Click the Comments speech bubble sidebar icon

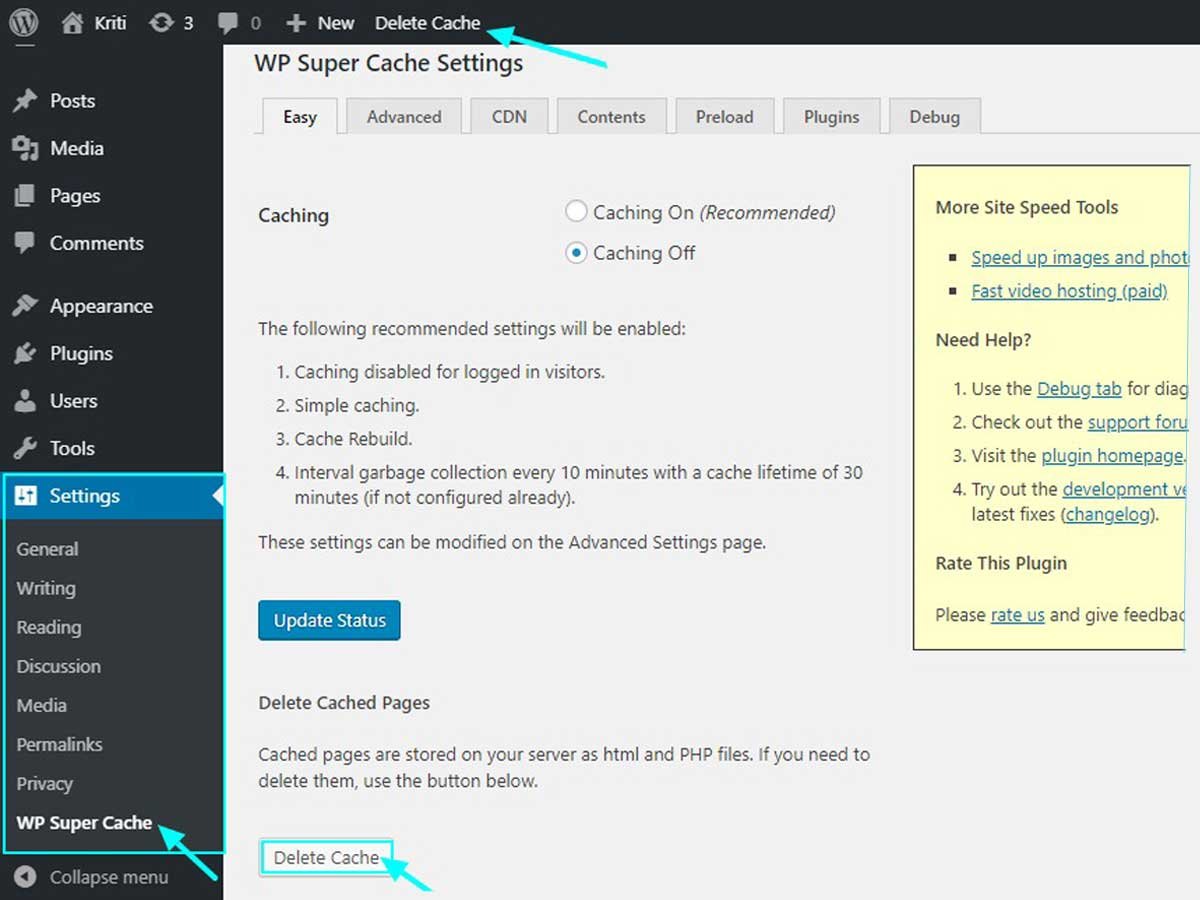(25, 243)
